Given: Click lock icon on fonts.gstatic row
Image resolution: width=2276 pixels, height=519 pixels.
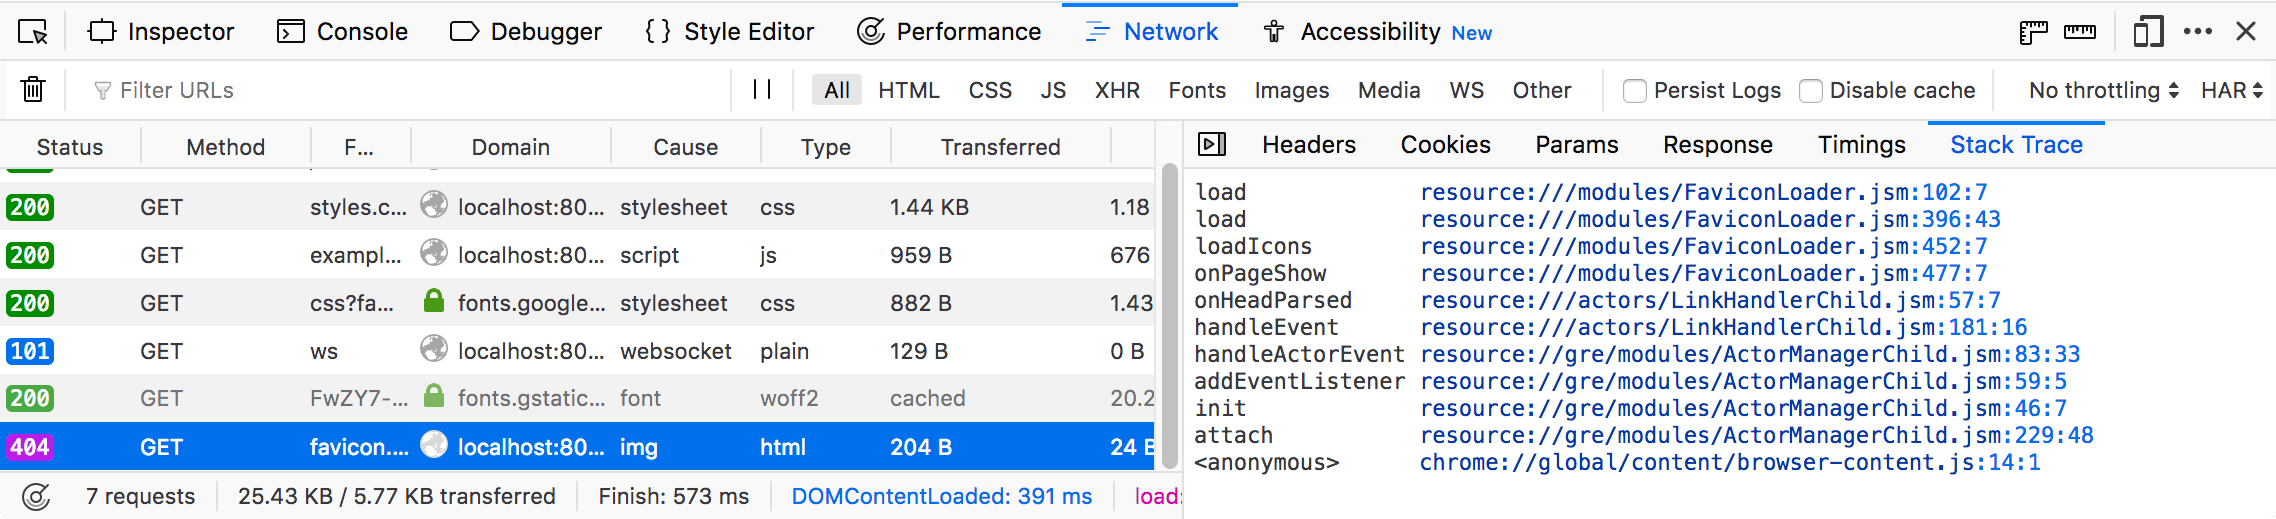Looking at the screenshot, I should point(434,396).
